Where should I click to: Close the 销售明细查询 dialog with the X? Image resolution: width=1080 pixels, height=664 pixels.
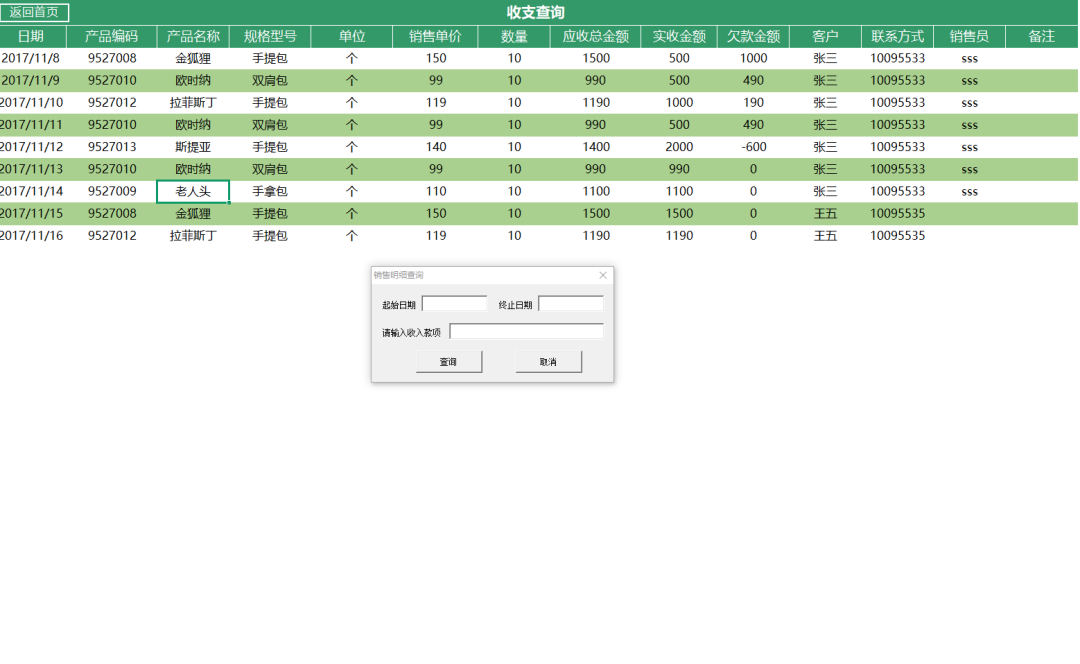click(603, 275)
